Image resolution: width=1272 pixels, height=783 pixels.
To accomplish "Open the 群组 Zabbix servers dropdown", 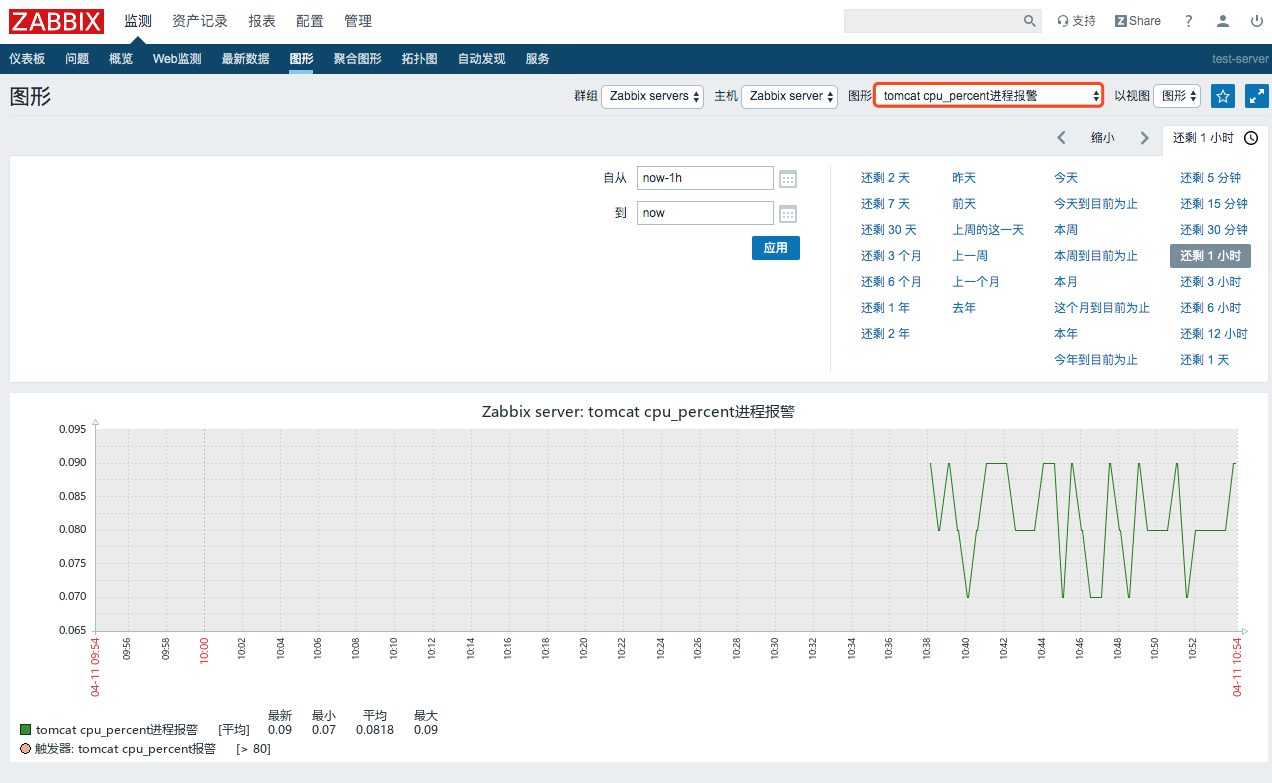I will [652, 96].
